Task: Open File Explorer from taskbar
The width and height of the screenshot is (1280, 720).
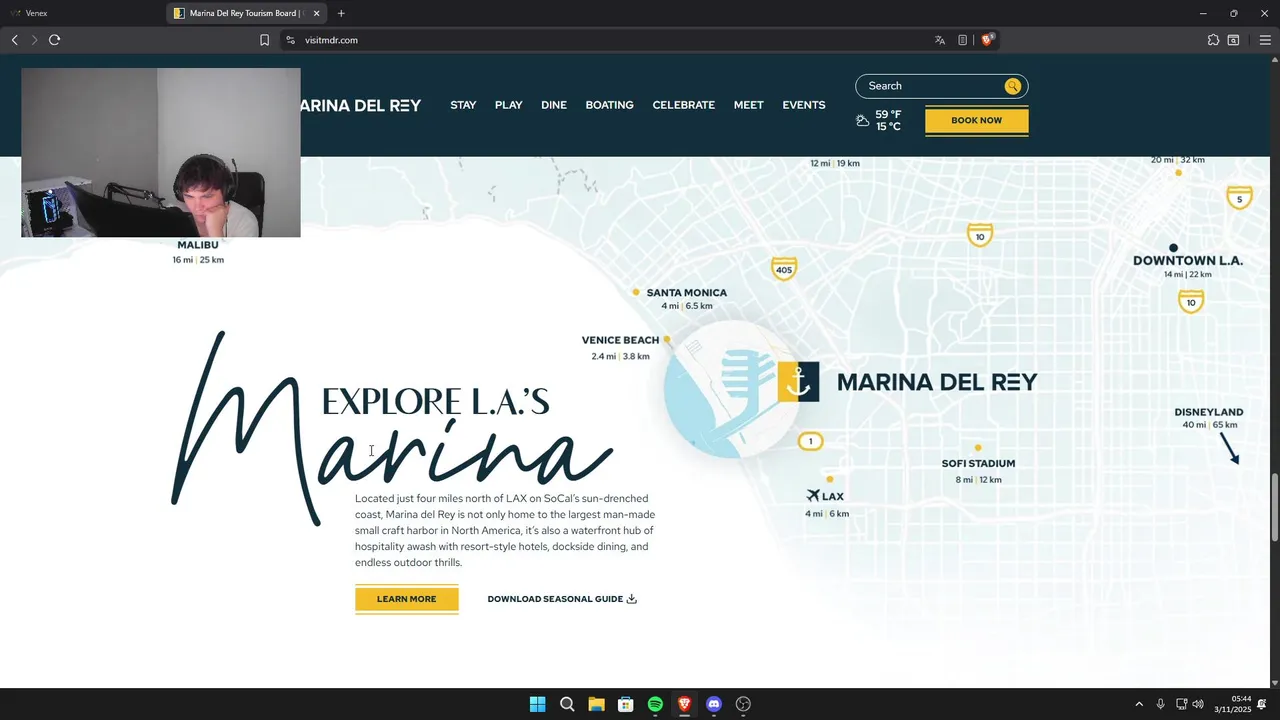Action: click(596, 704)
